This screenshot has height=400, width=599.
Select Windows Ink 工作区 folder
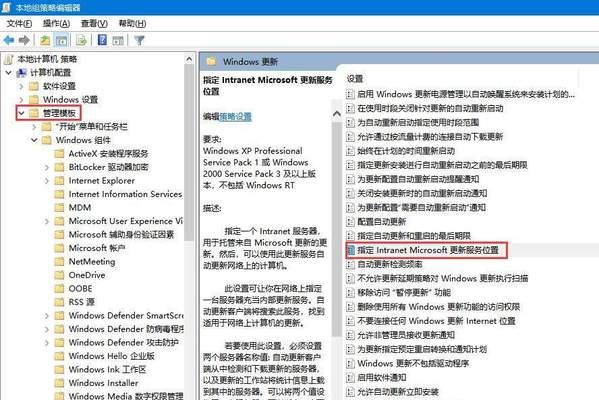[x=107, y=369]
